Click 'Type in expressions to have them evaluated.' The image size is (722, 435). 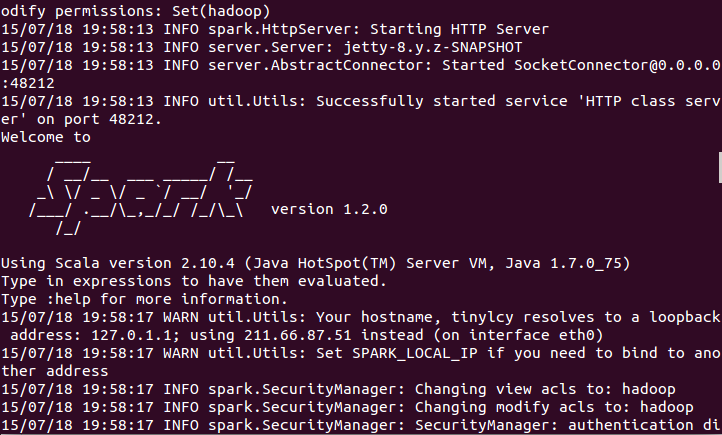(194, 281)
